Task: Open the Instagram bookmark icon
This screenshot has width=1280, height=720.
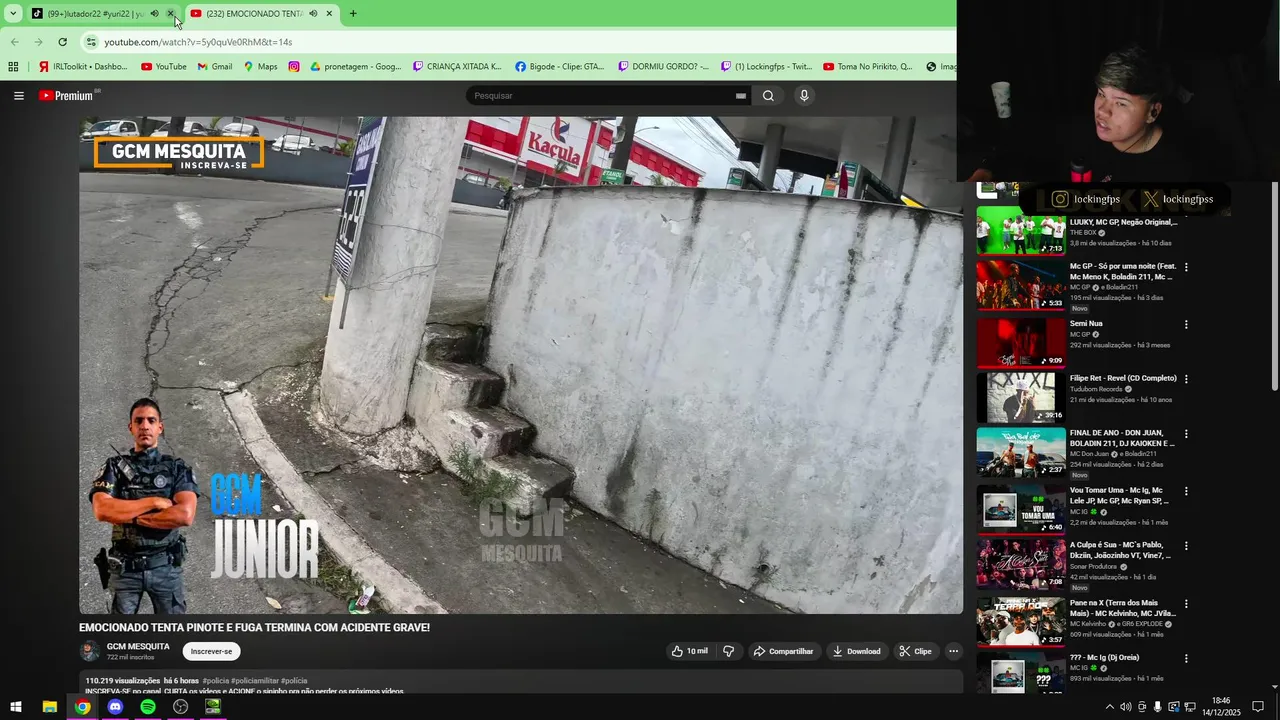Action: (294, 67)
